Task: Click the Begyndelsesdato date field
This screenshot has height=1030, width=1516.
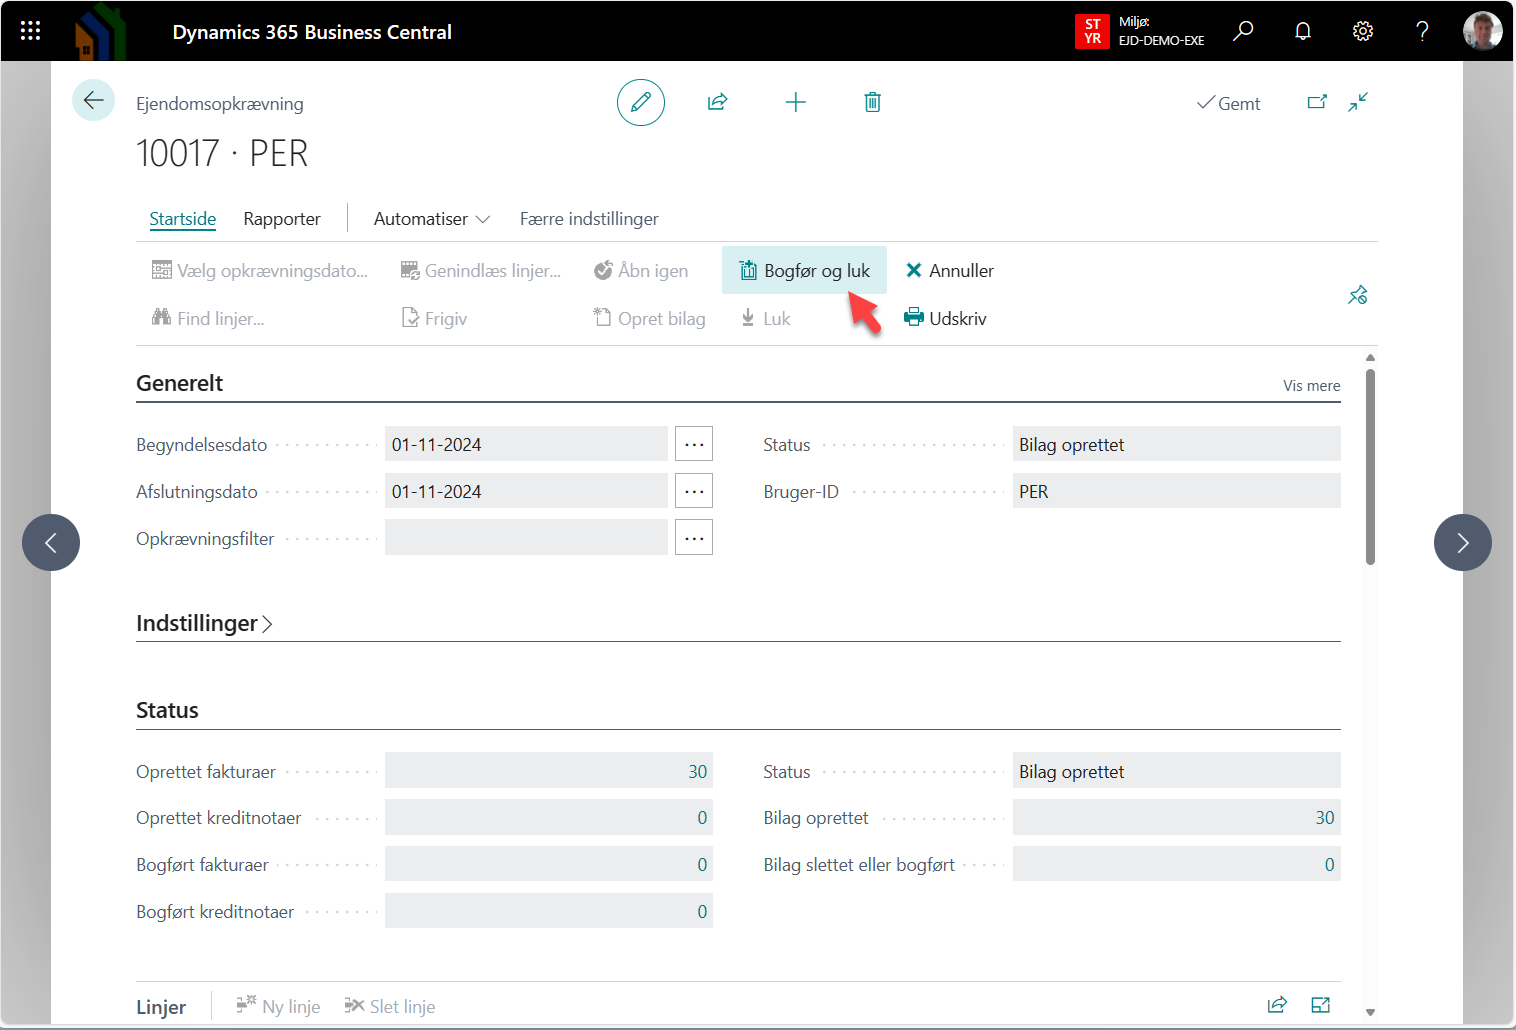Action: pyautogui.click(x=526, y=444)
